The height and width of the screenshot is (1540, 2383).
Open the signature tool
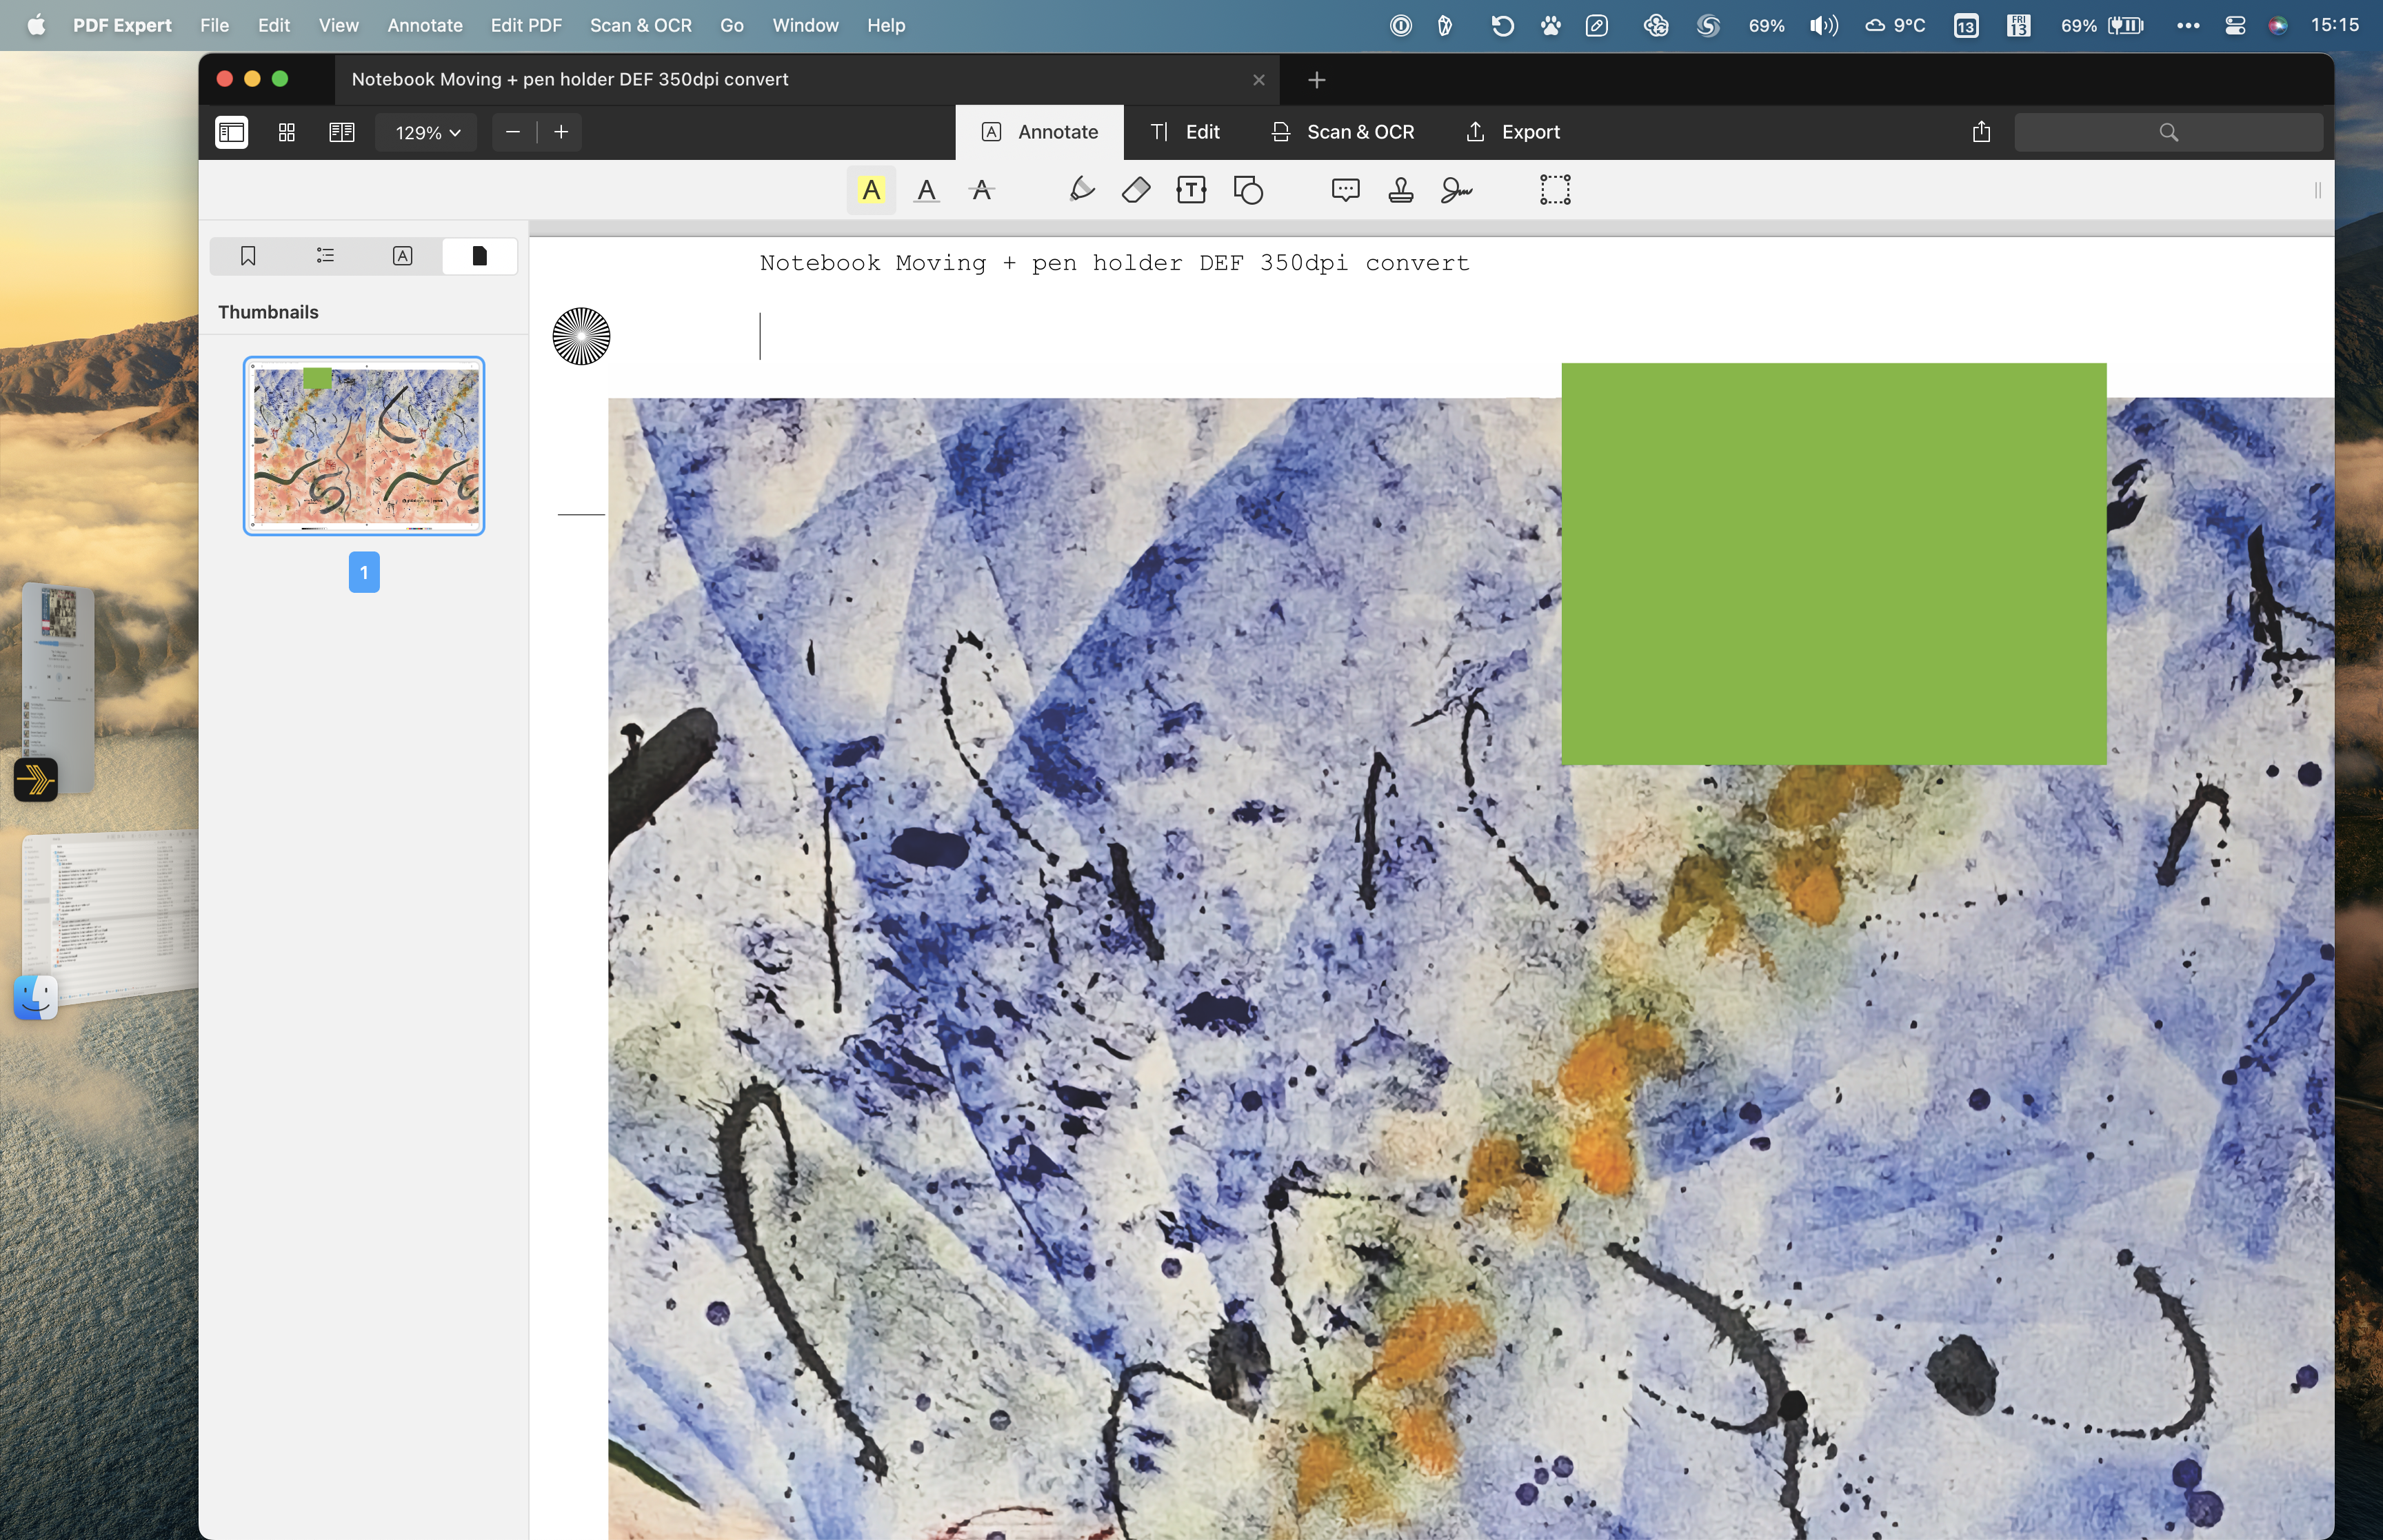[1456, 190]
